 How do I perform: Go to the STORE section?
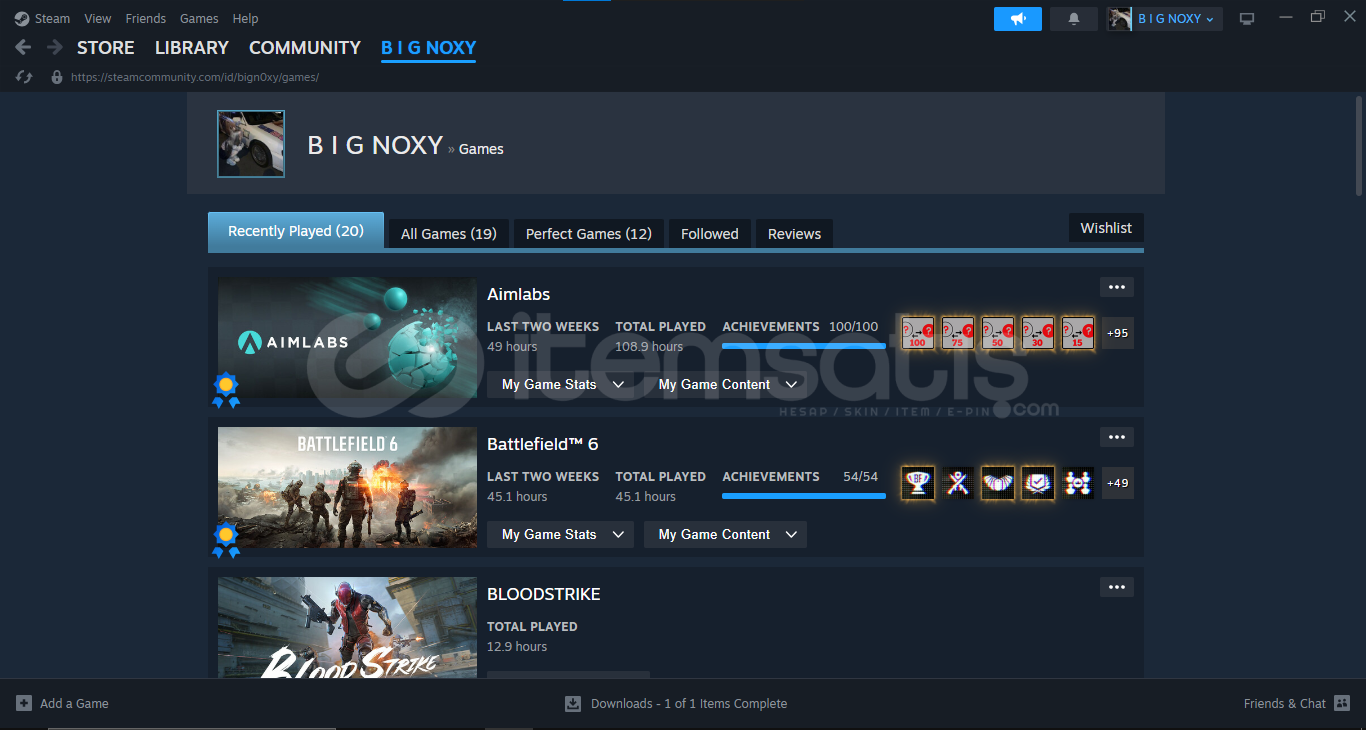tap(106, 48)
